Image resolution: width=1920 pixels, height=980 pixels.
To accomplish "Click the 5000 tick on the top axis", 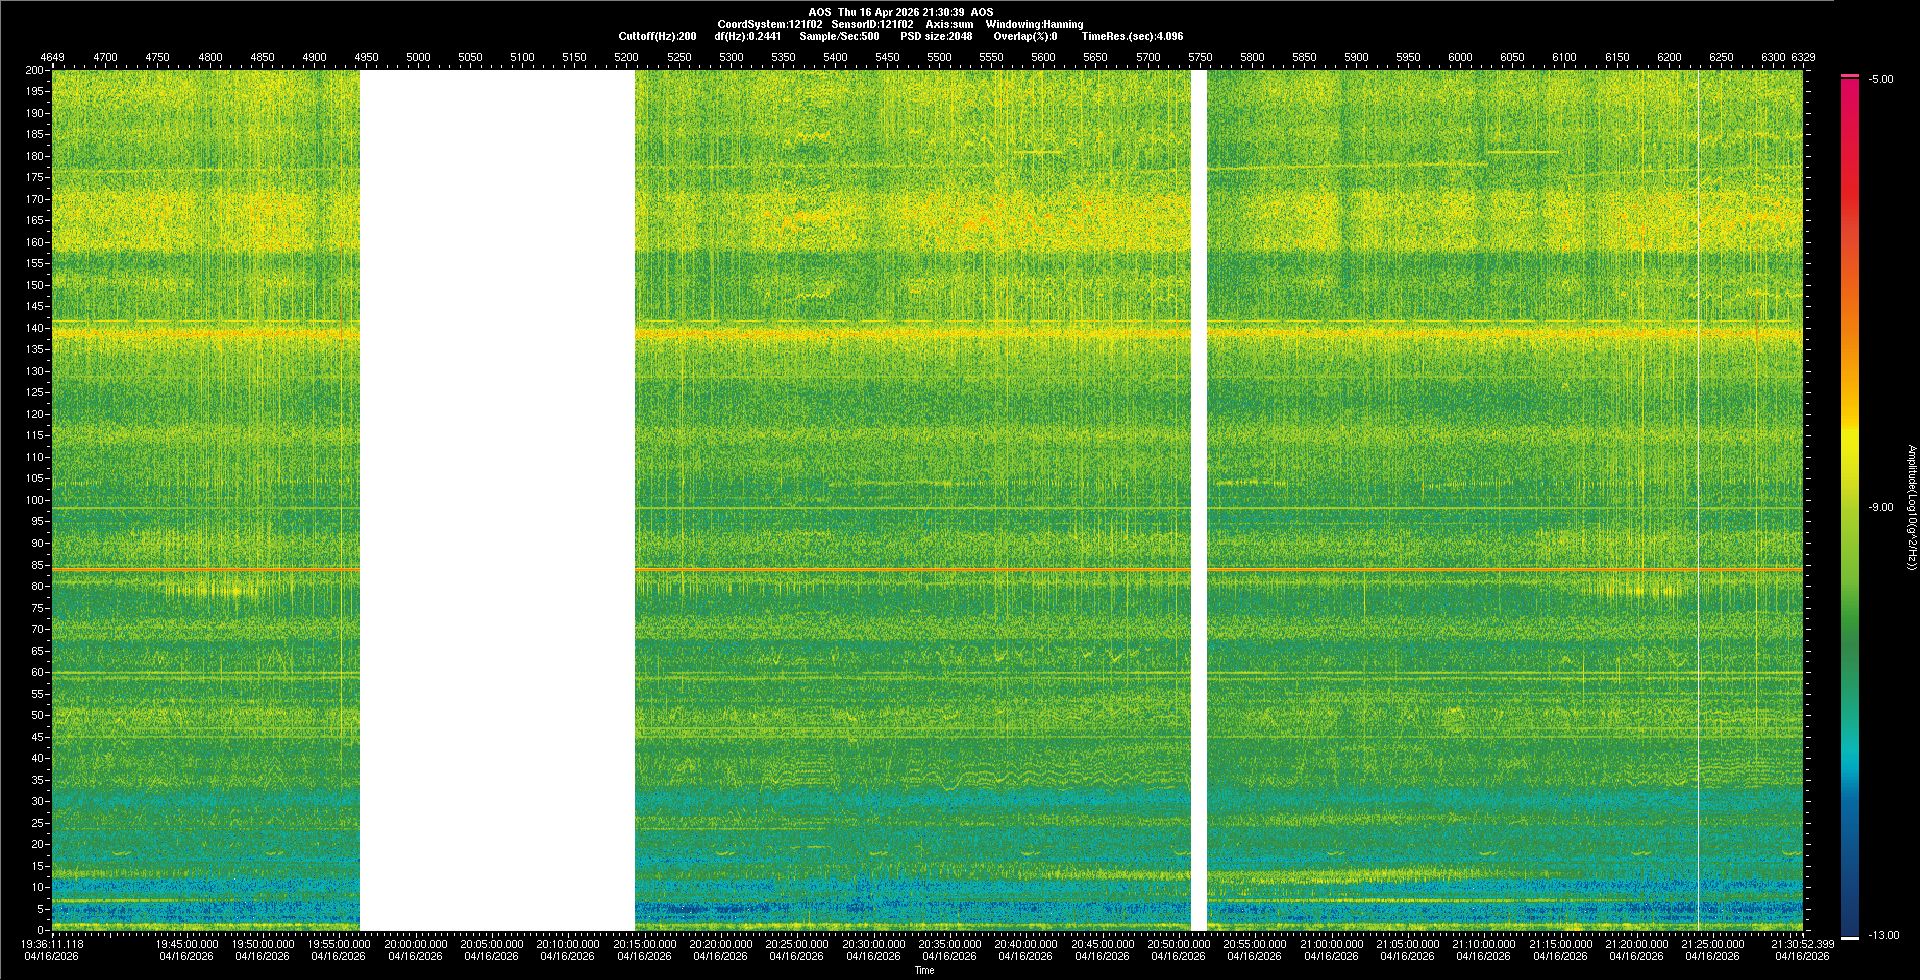I will coord(418,57).
